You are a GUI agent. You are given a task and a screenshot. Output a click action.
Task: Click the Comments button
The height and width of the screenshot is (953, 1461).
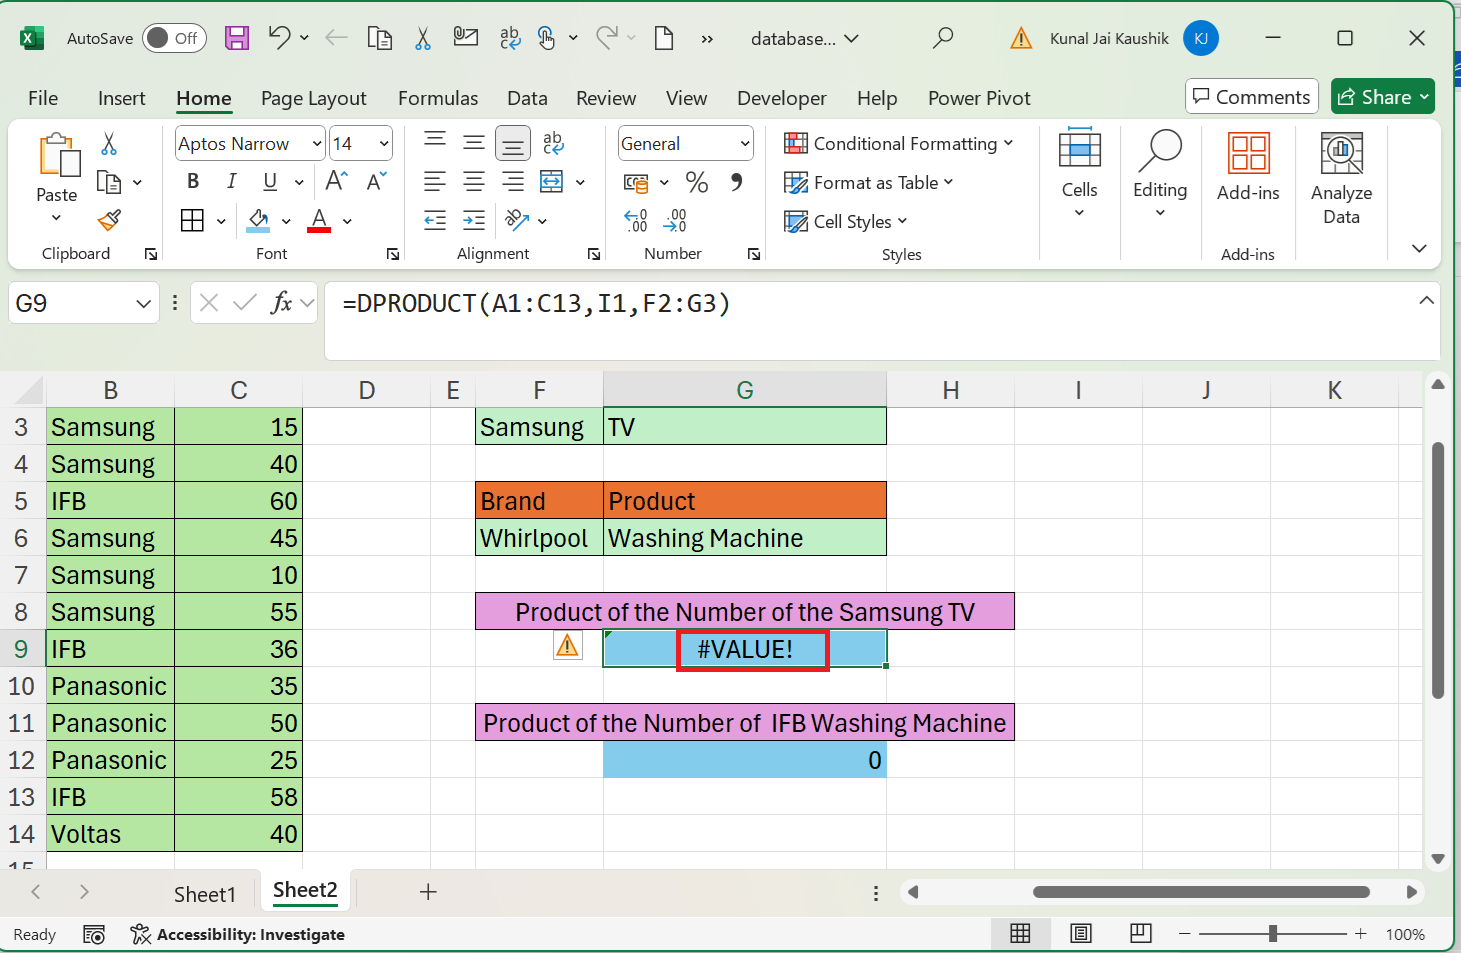tap(1251, 96)
